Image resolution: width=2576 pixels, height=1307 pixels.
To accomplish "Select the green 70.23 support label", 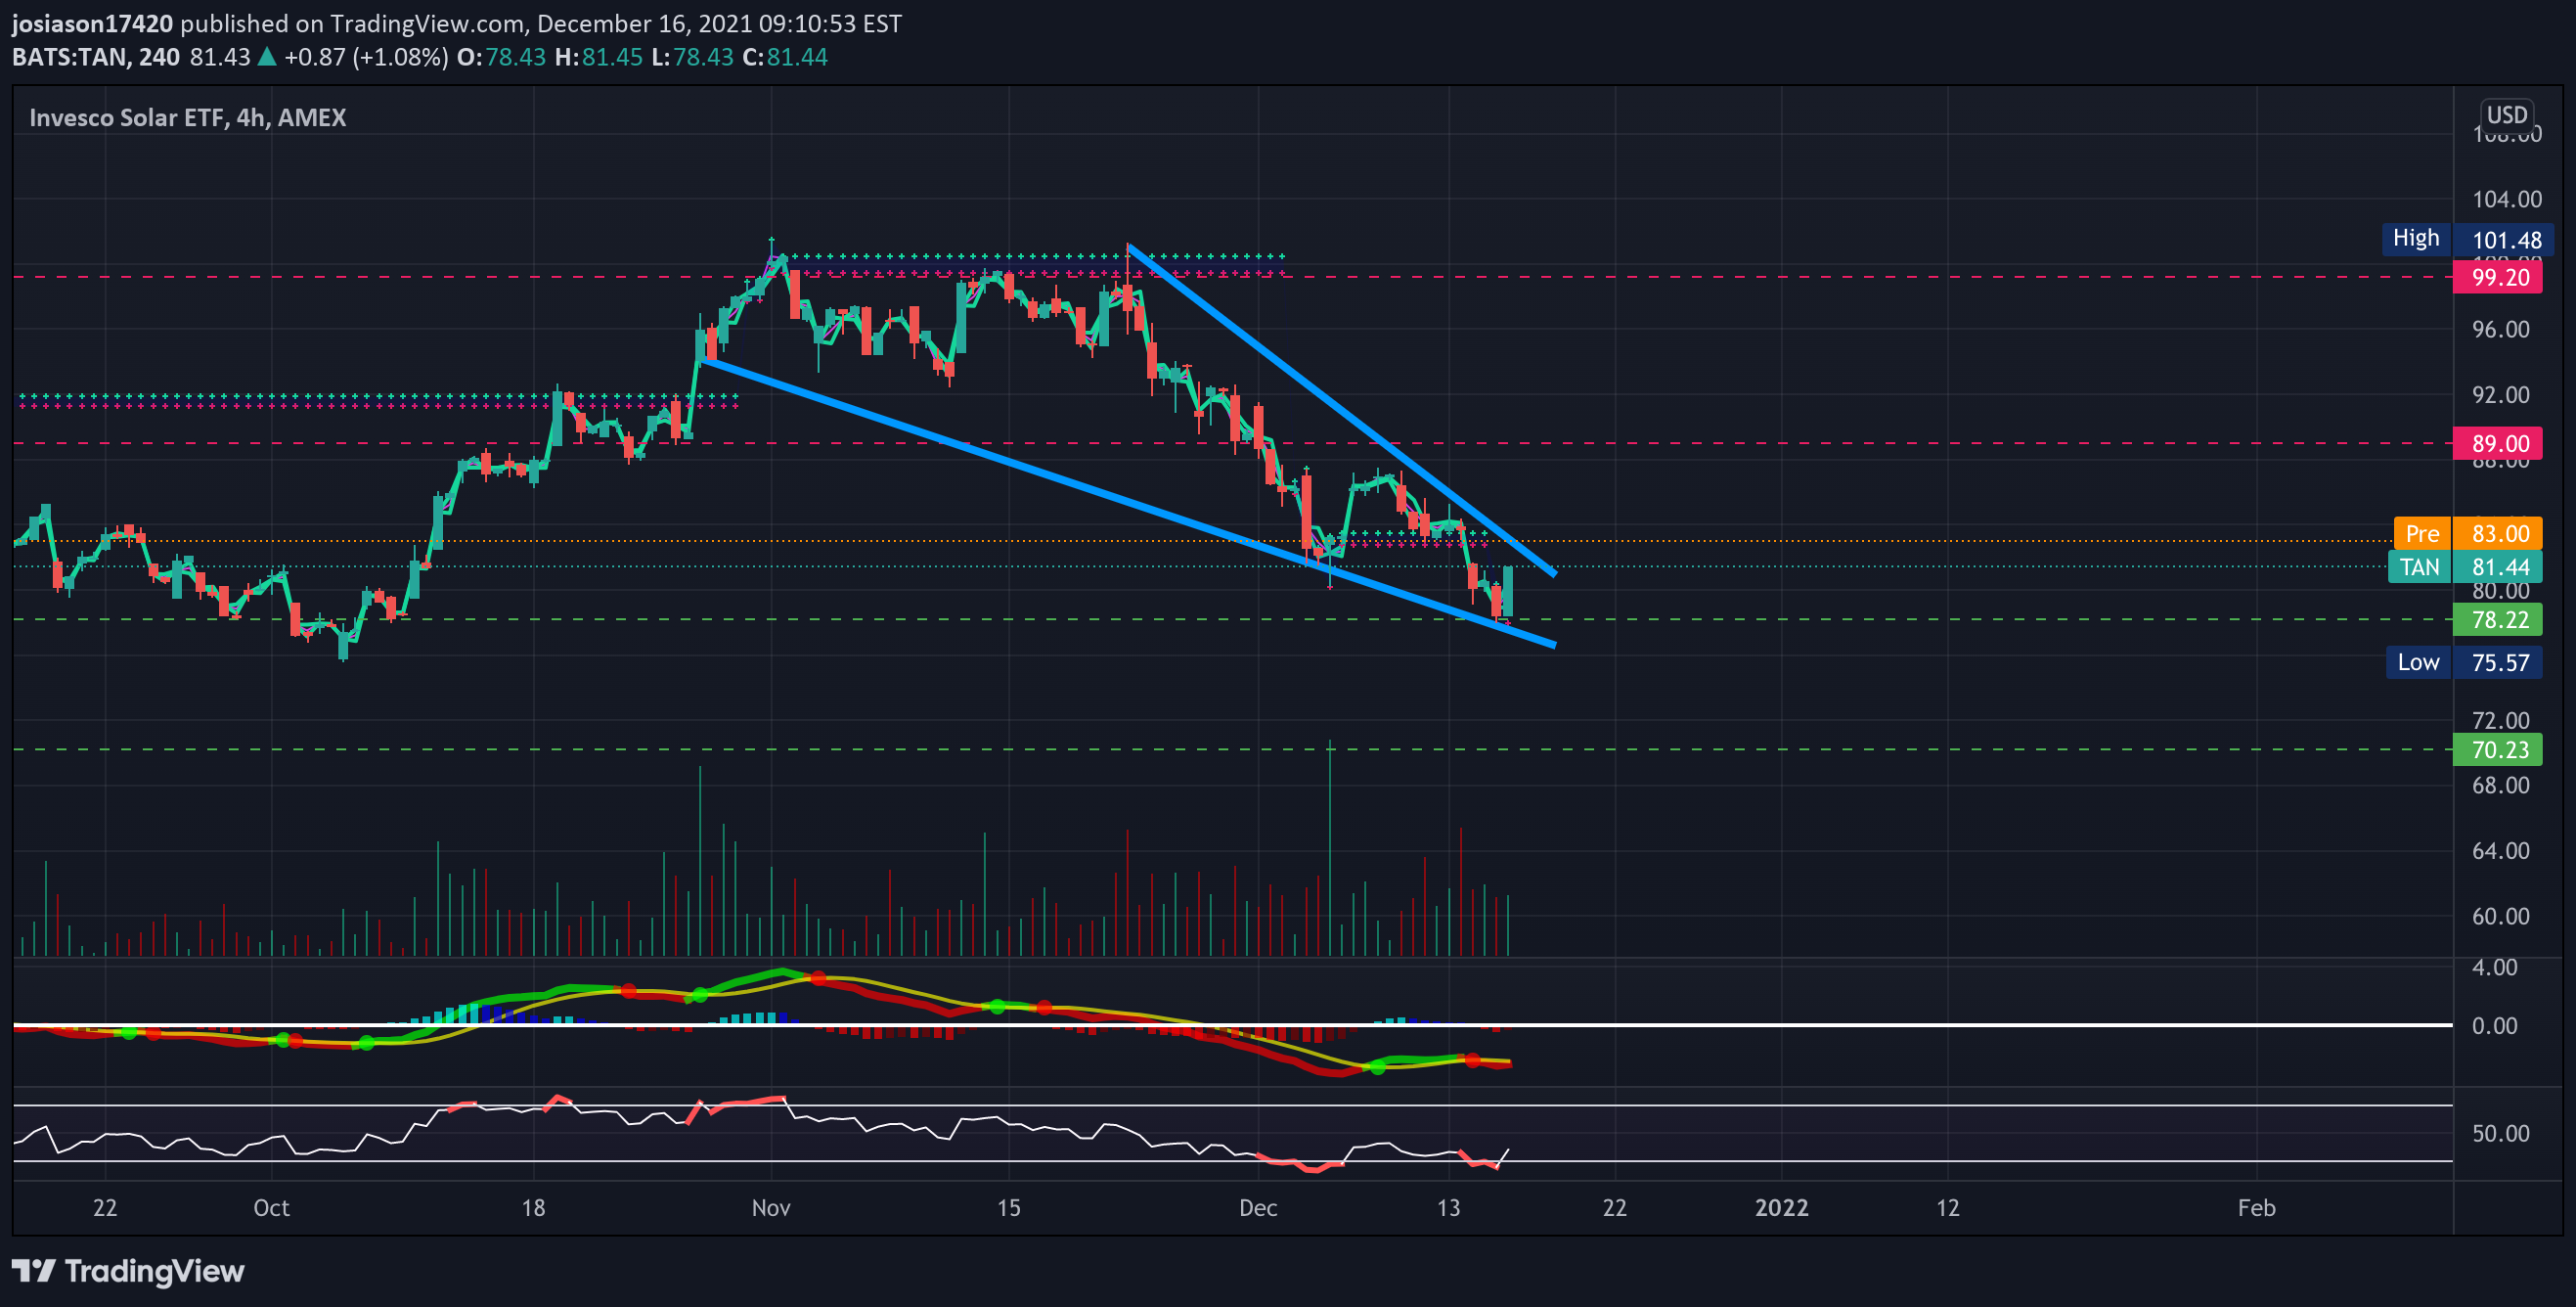I will click(x=2497, y=749).
